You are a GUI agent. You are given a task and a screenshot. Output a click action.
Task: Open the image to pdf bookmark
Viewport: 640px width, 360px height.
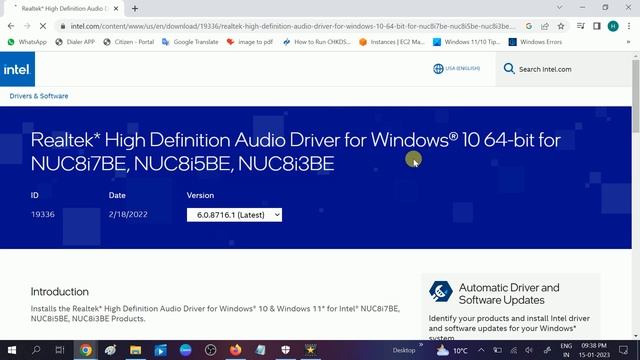click(x=250, y=42)
